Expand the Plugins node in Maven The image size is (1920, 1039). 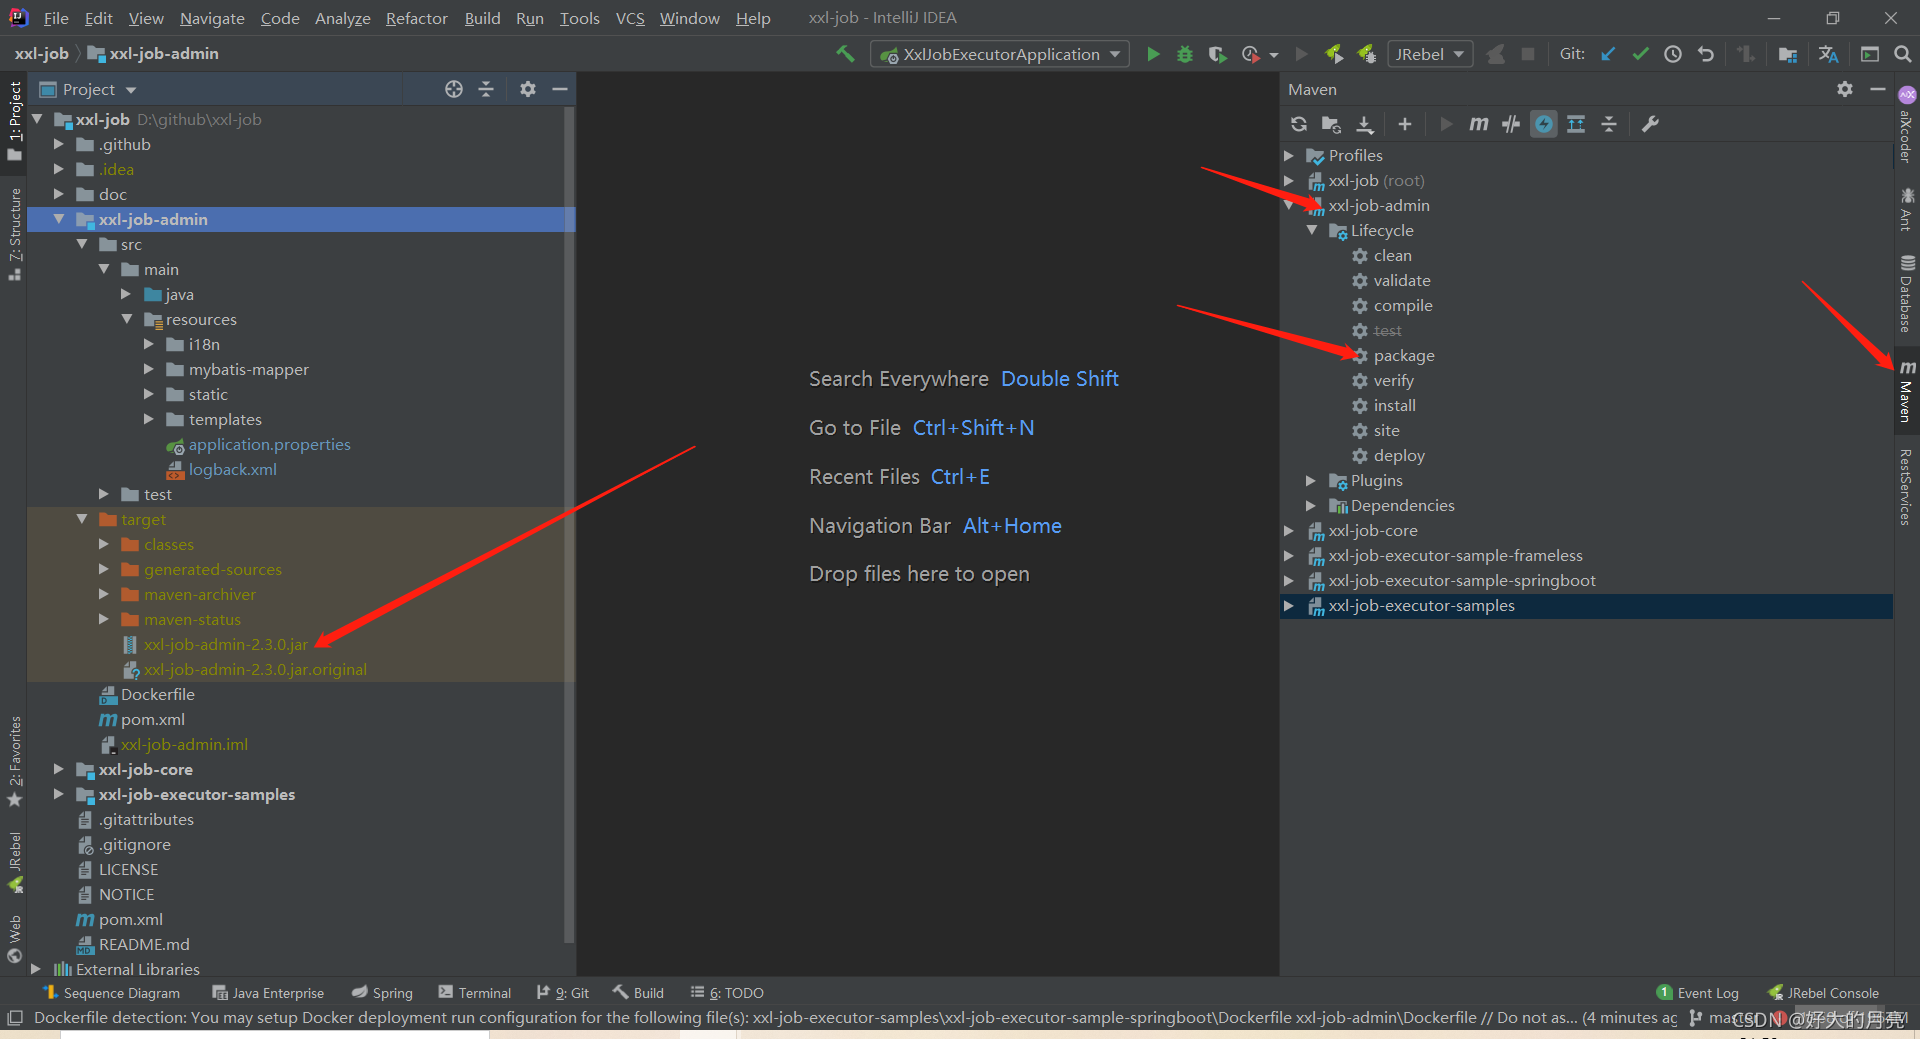1312,481
